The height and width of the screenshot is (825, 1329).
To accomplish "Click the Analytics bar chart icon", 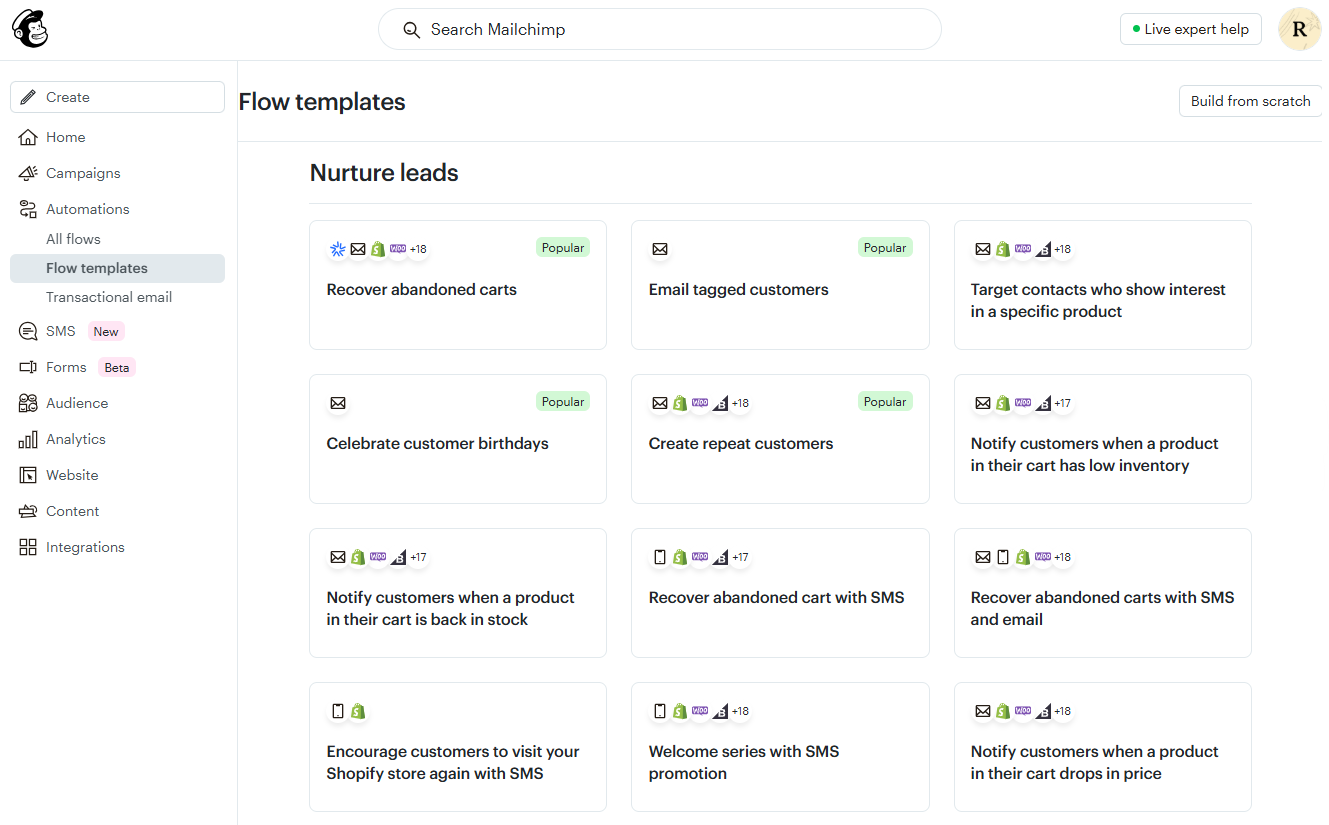I will pos(28,439).
